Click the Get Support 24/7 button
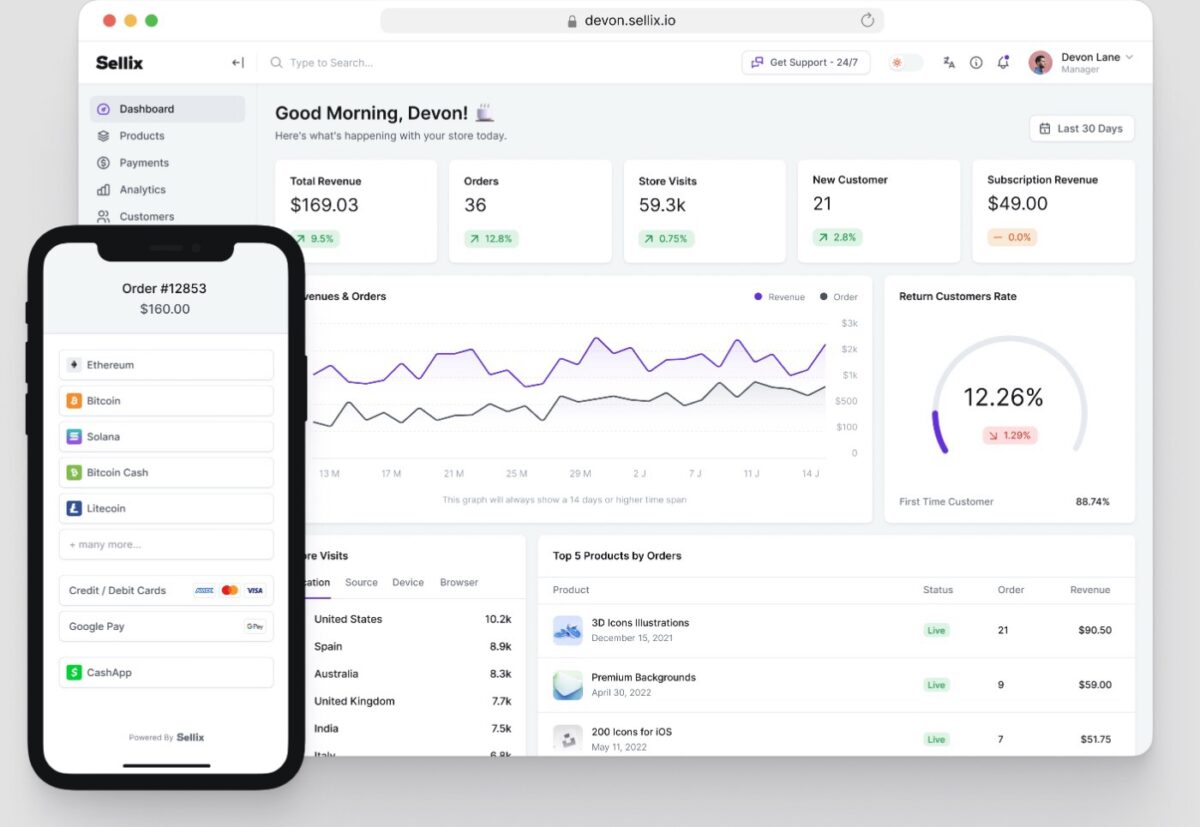Image resolution: width=1200 pixels, height=827 pixels. click(805, 62)
